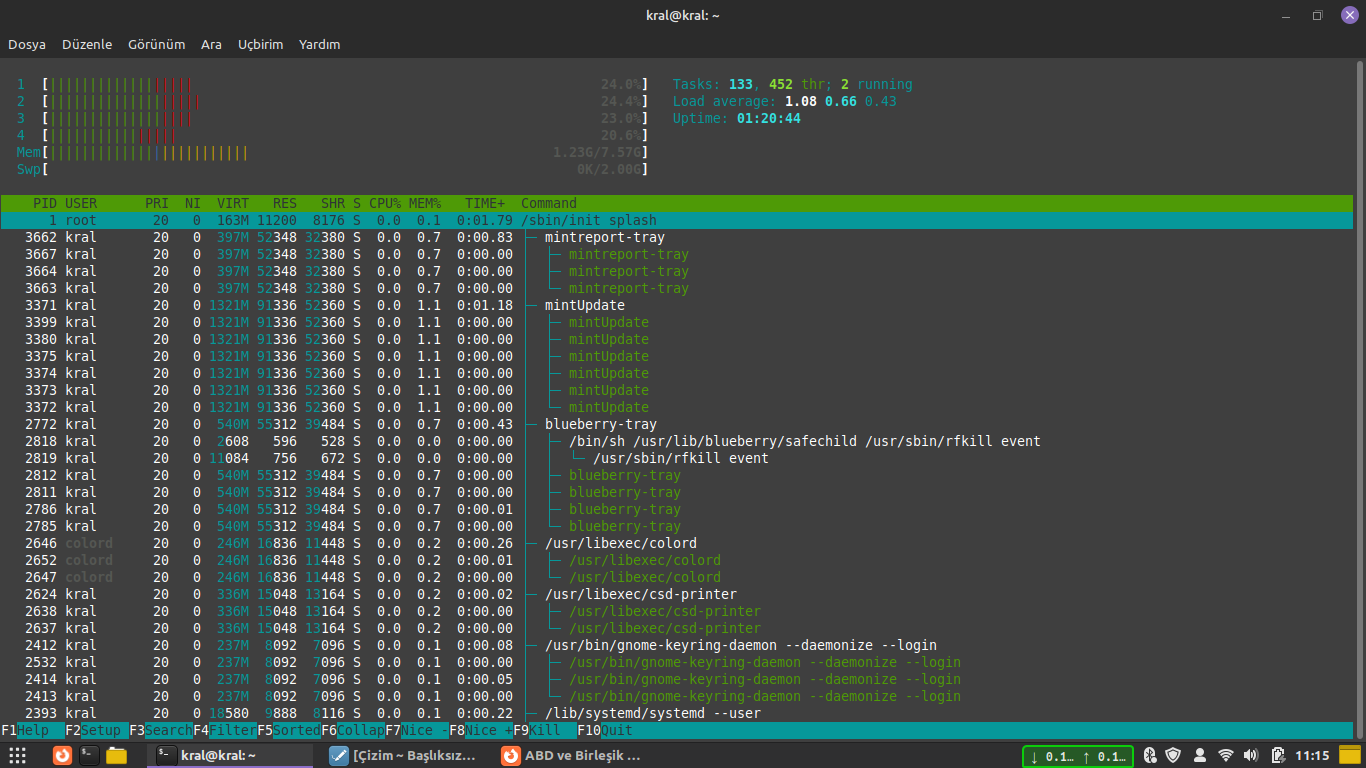Screen dimensions: 1366x768
Task: Open the Dosya menu
Action: coord(27,45)
